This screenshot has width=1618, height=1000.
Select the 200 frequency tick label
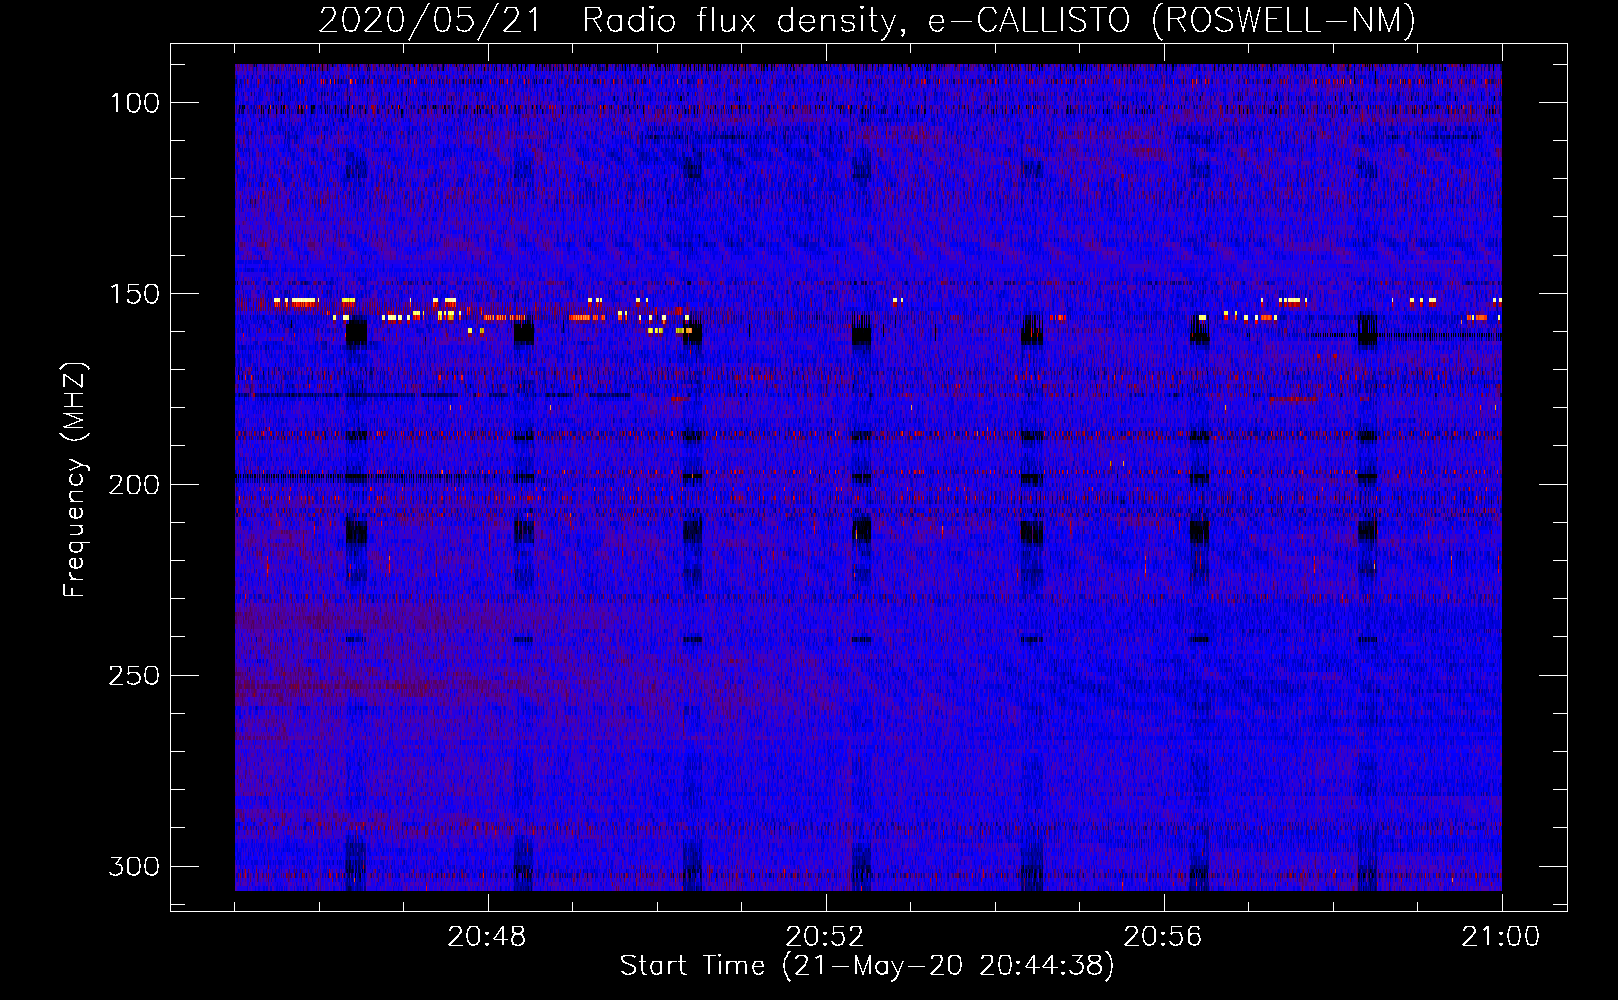(134, 485)
